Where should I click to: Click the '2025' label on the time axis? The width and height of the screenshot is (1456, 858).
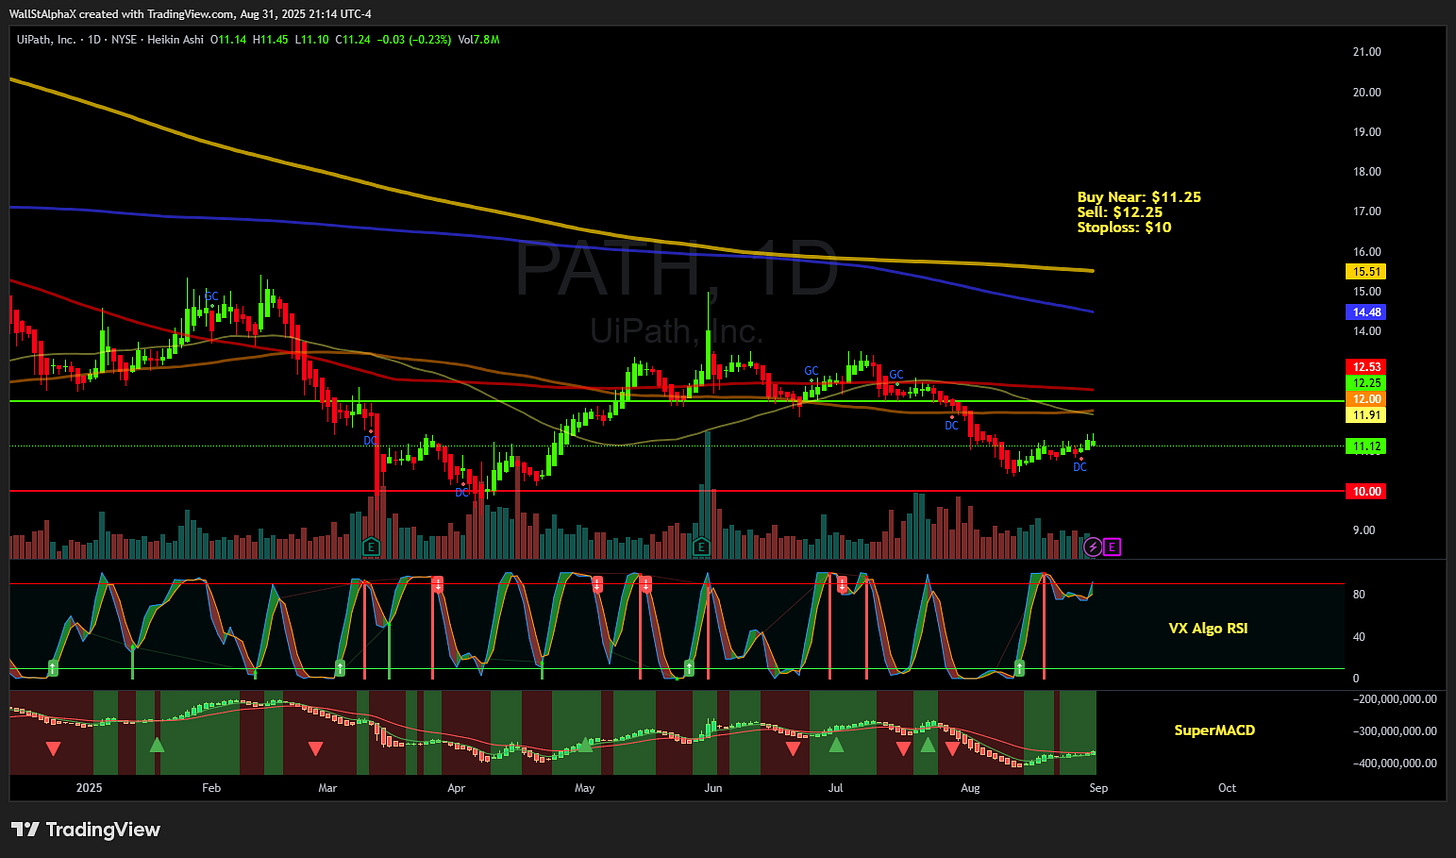90,788
